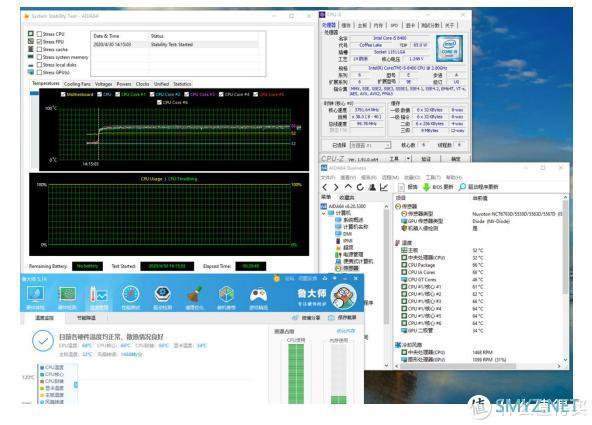Click AIDA64 horizontal scrollbar right arrow

559,366
